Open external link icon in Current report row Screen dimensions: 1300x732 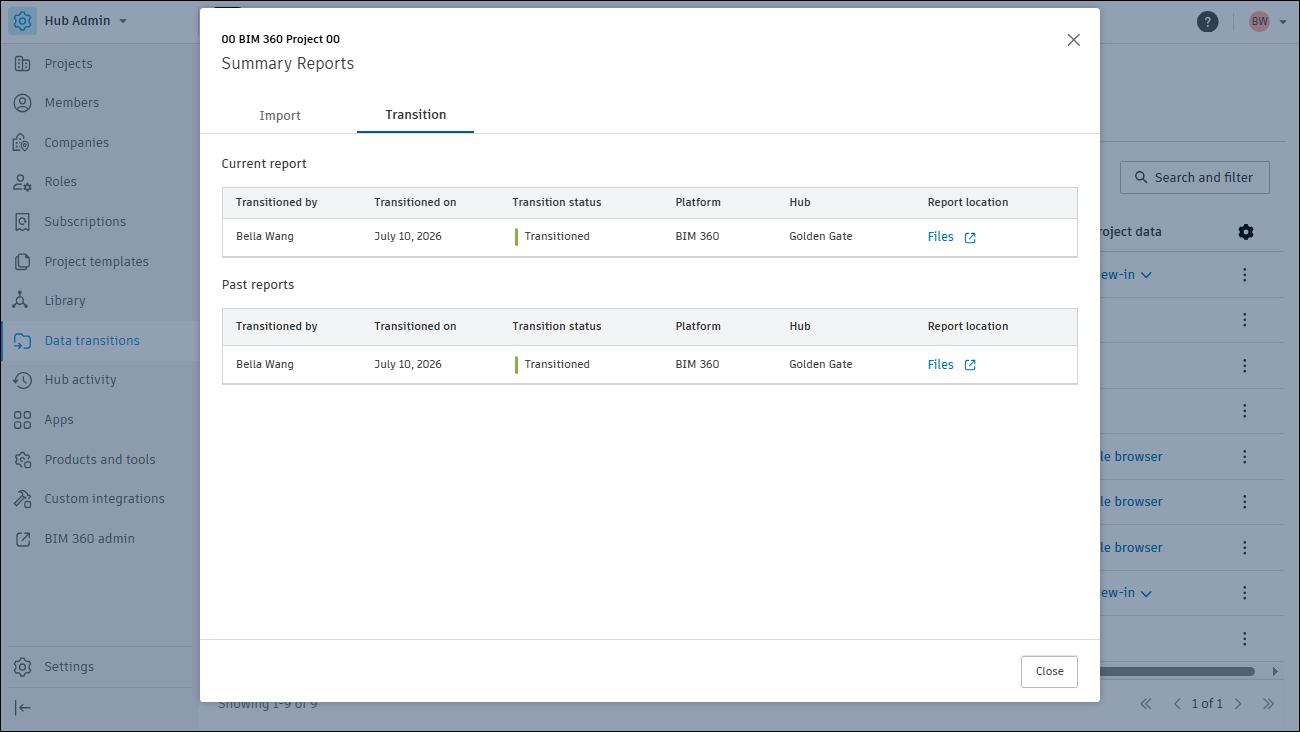pyautogui.click(x=970, y=238)
